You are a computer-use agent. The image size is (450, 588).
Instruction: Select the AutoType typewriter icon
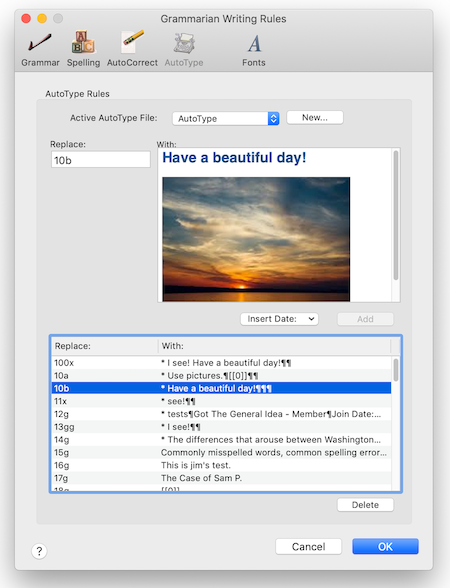point(184,43)
